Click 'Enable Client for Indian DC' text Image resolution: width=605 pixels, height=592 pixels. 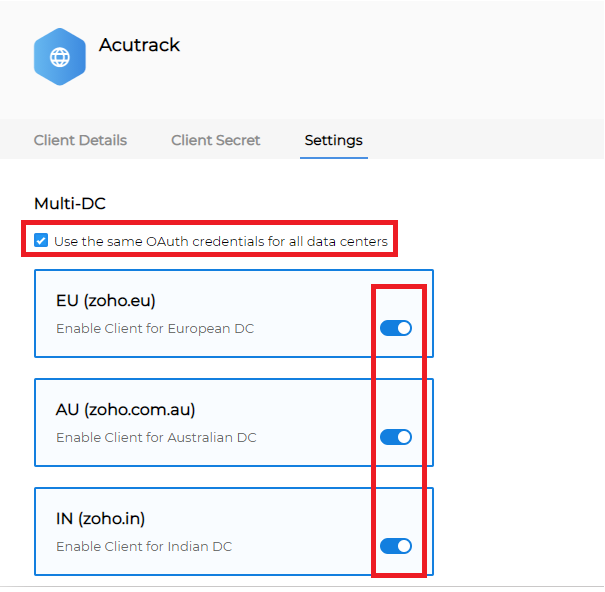pos(144,546)
